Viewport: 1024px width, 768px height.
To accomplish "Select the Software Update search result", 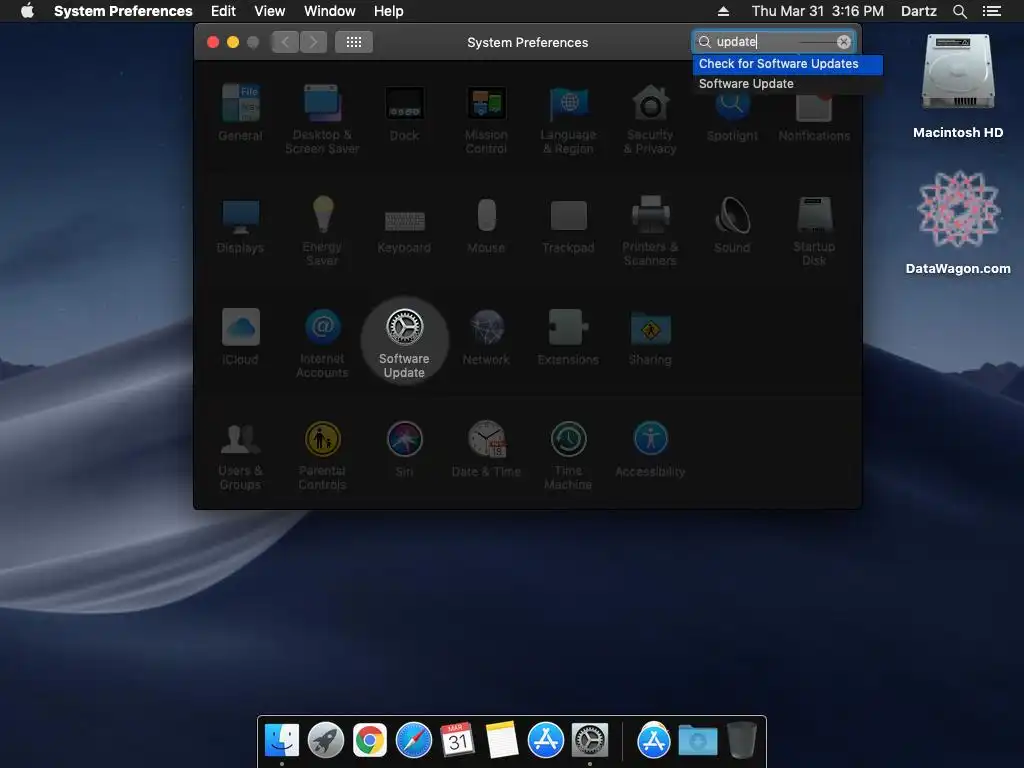I will tap(787, 84).
